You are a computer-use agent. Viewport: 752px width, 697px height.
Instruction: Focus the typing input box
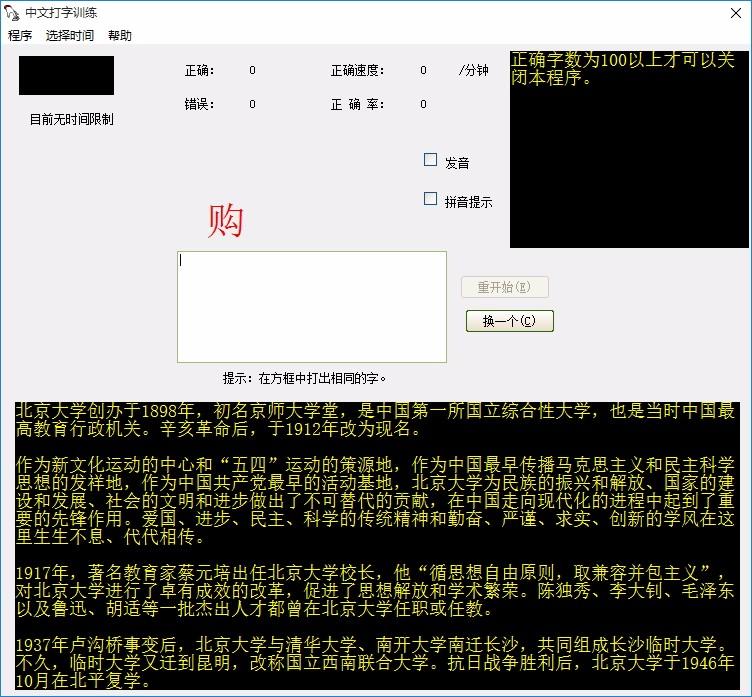pos(311,306)
